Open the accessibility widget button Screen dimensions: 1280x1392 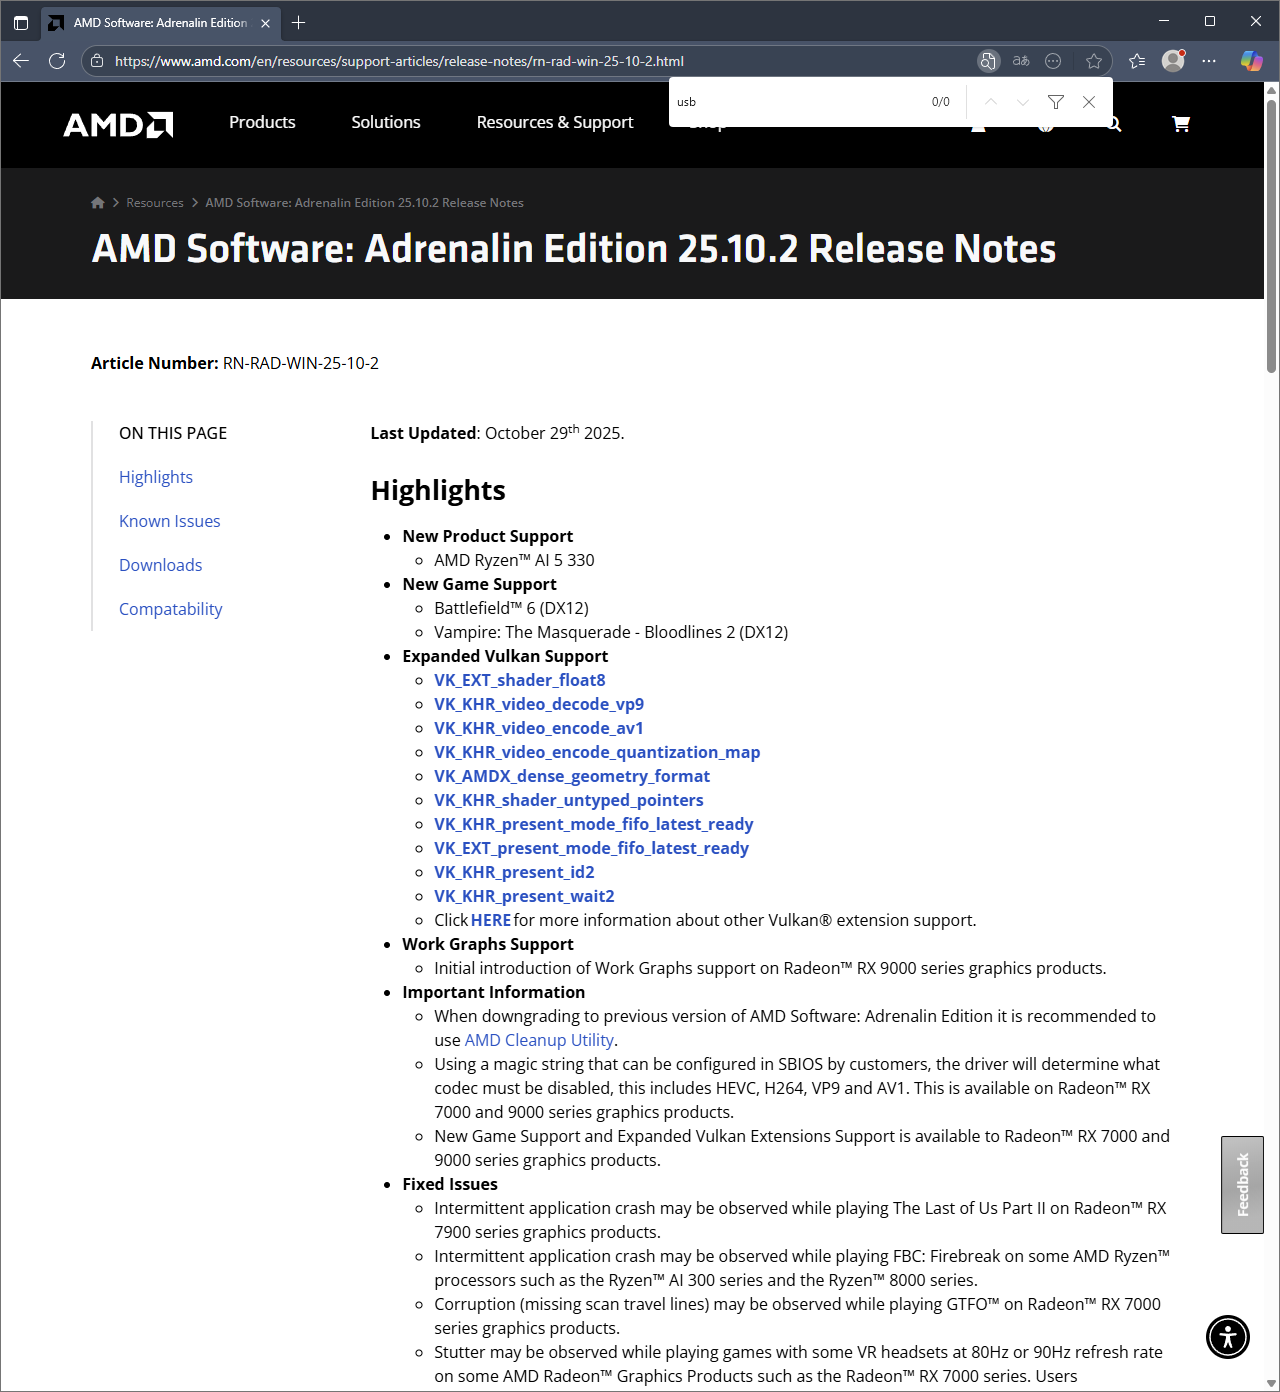[1228, 1337]
